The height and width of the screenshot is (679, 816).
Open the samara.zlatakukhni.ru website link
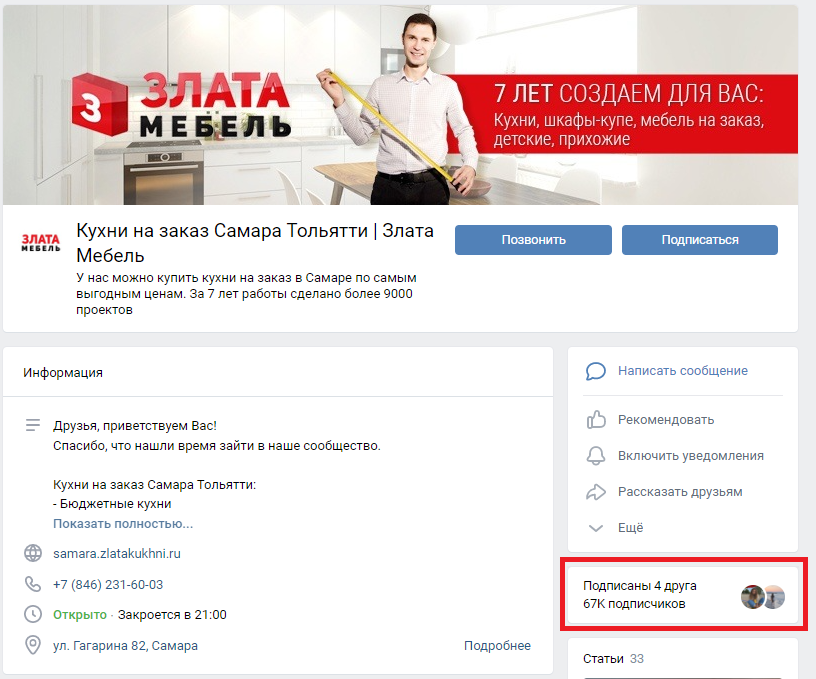coord(117,553)
